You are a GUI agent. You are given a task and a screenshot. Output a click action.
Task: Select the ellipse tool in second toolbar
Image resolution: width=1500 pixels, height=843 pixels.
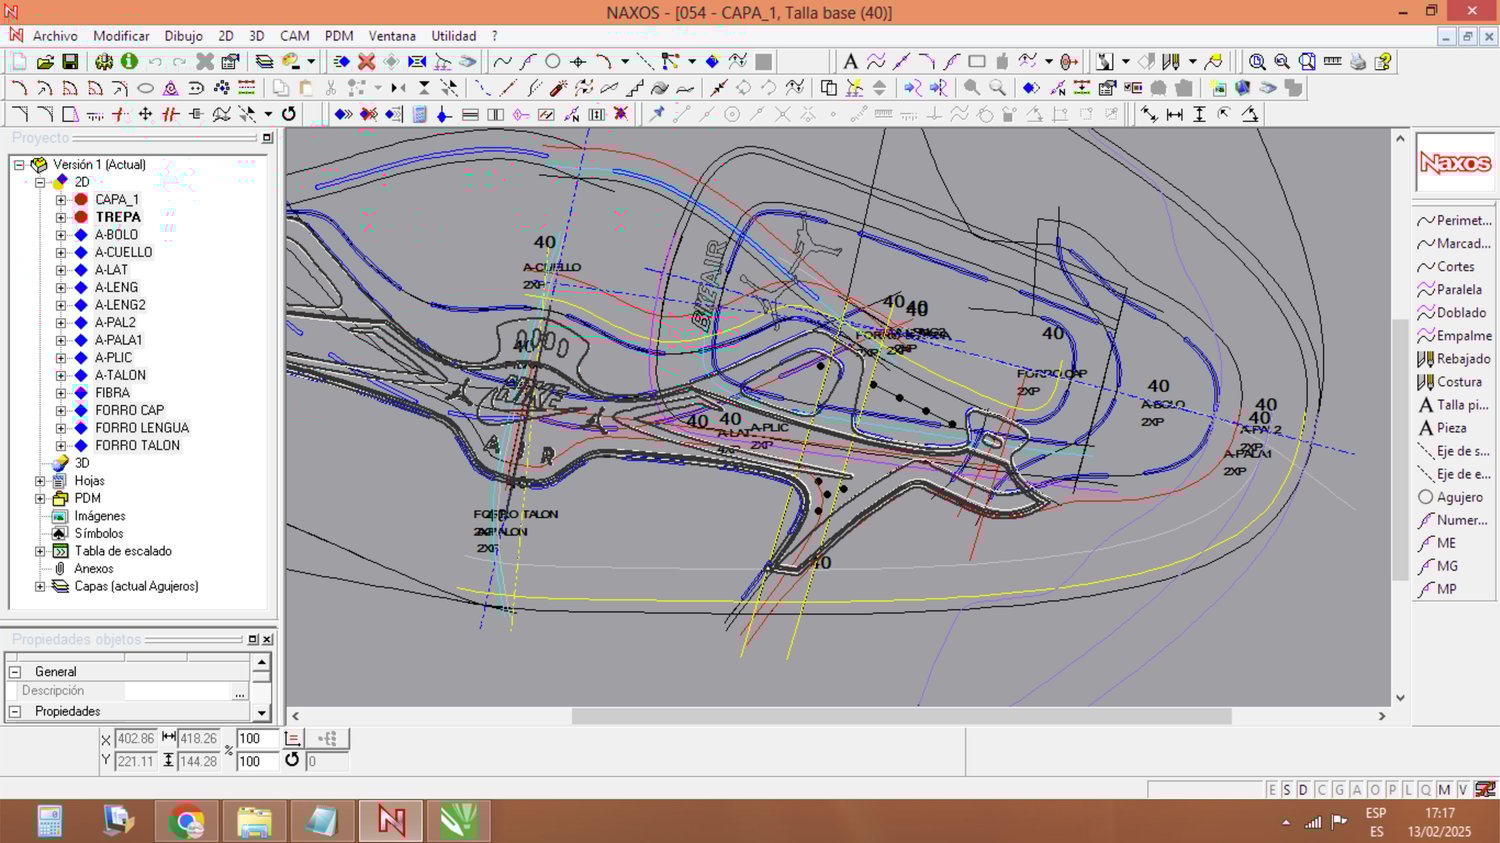(145, 88)
